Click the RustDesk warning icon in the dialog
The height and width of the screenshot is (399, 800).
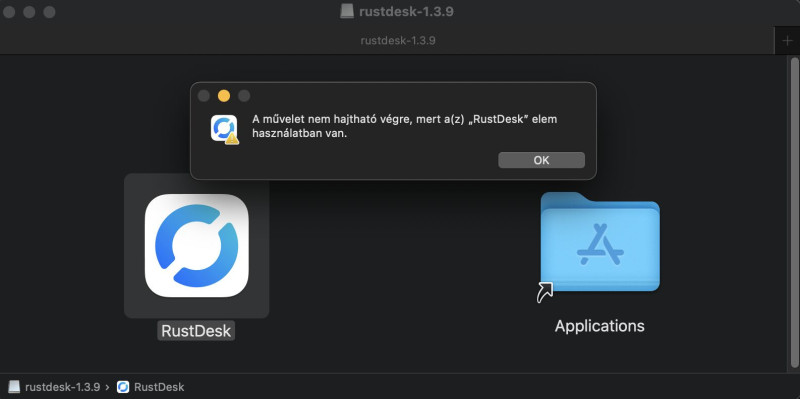[224, 129]
